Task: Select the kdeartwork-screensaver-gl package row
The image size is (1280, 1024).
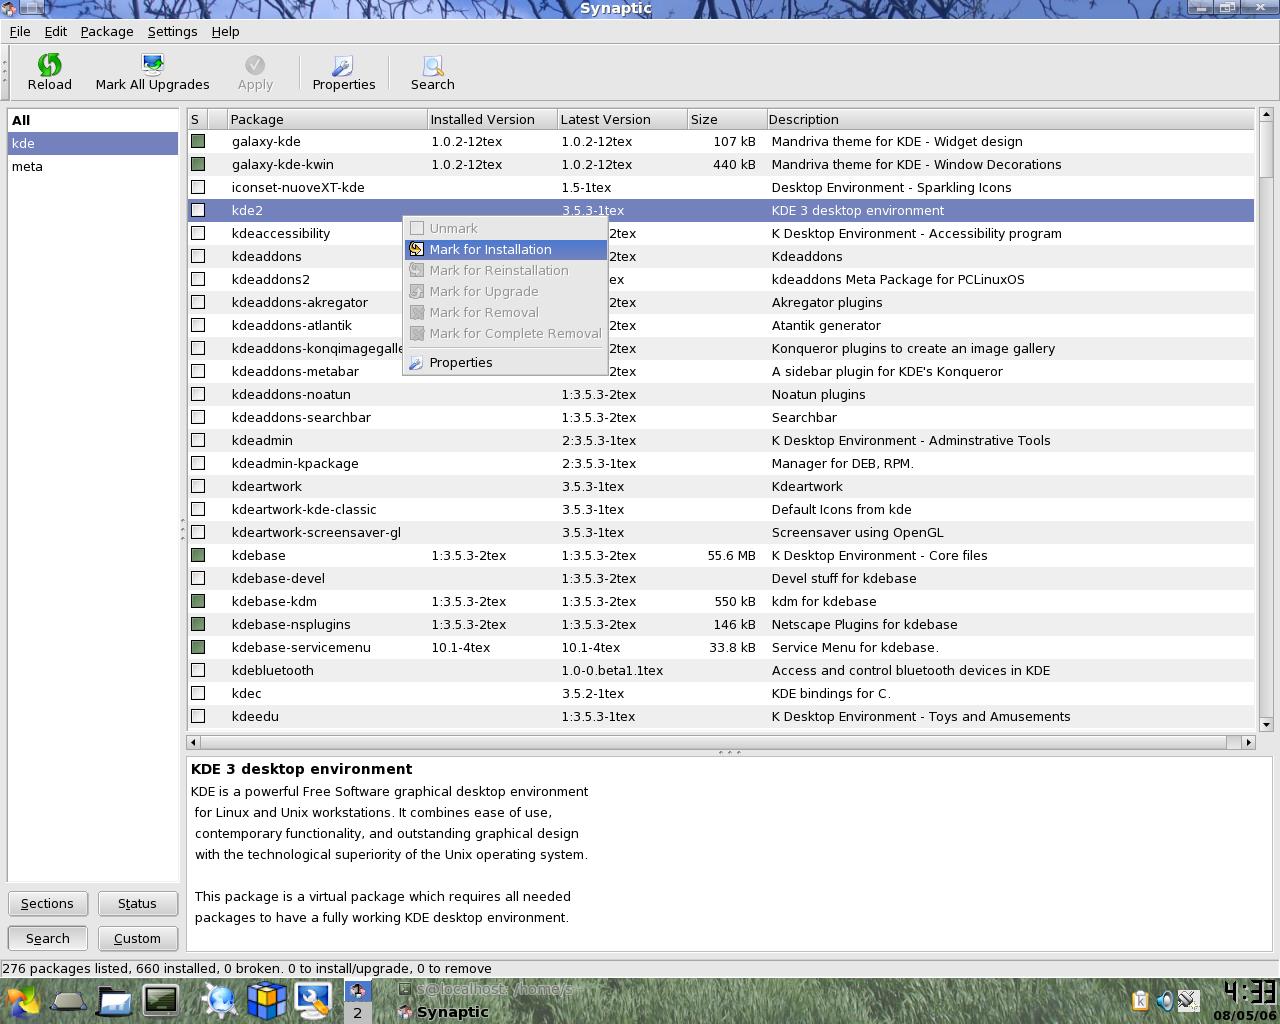Action: coord(720,532)
